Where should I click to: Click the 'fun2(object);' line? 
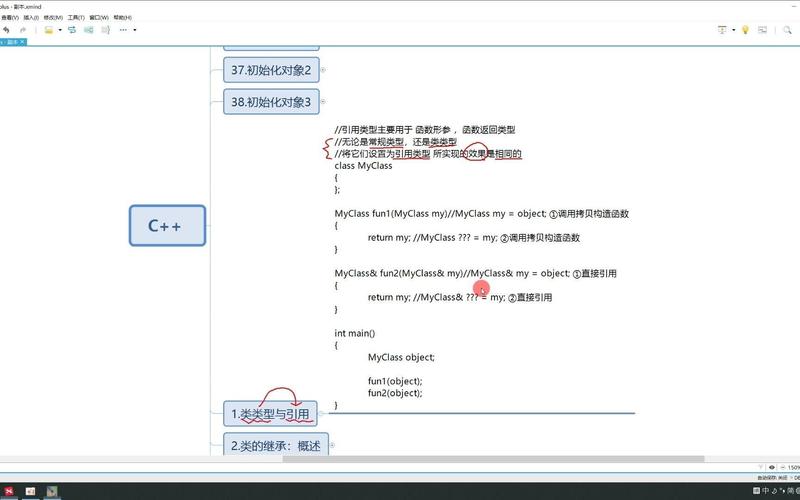pyautogui.click(x=395, y=393)
